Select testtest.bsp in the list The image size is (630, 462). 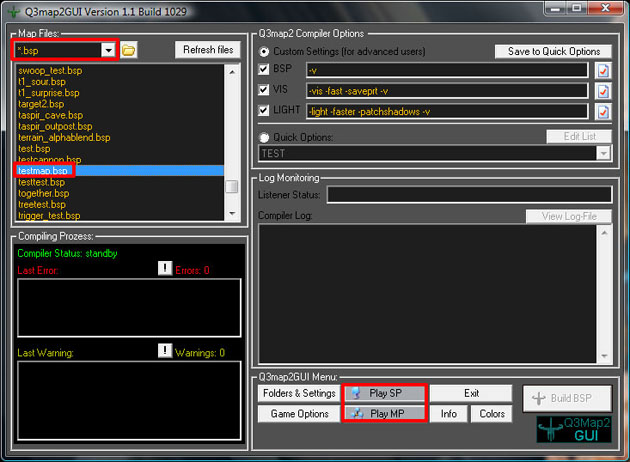click(41, 182)
